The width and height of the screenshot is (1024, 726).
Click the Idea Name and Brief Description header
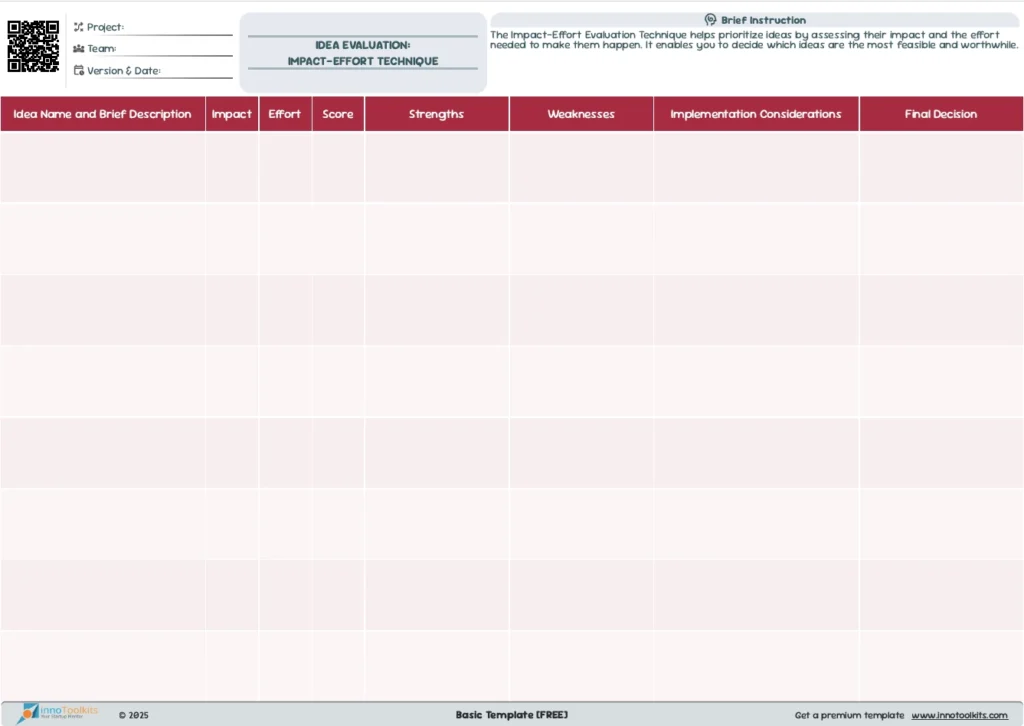pos(103,114)
